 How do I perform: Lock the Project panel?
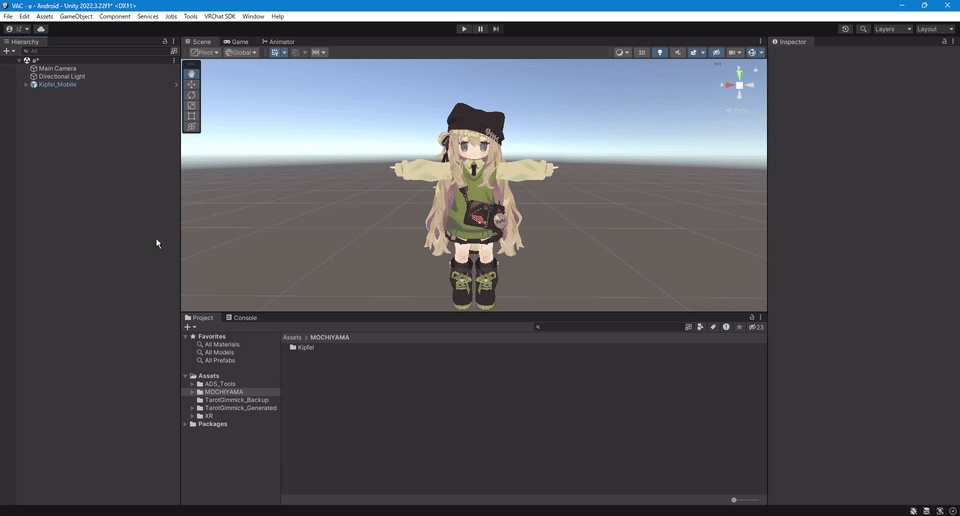pos(752,317)
